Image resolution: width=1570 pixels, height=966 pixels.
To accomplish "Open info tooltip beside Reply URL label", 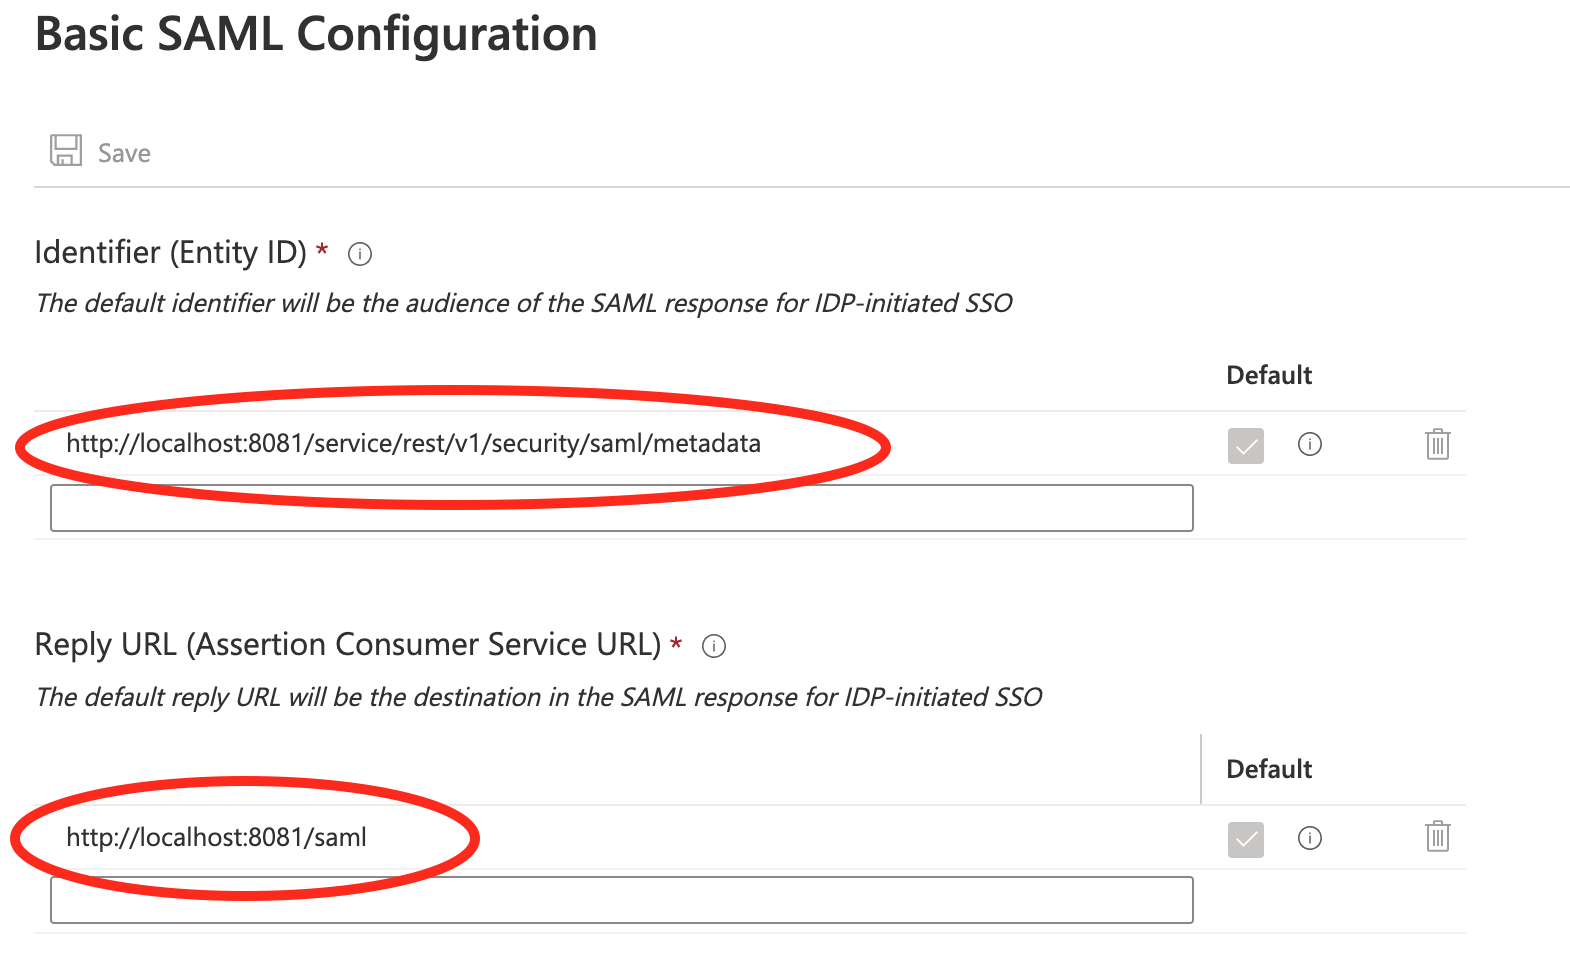I will [x=714, y=647].
